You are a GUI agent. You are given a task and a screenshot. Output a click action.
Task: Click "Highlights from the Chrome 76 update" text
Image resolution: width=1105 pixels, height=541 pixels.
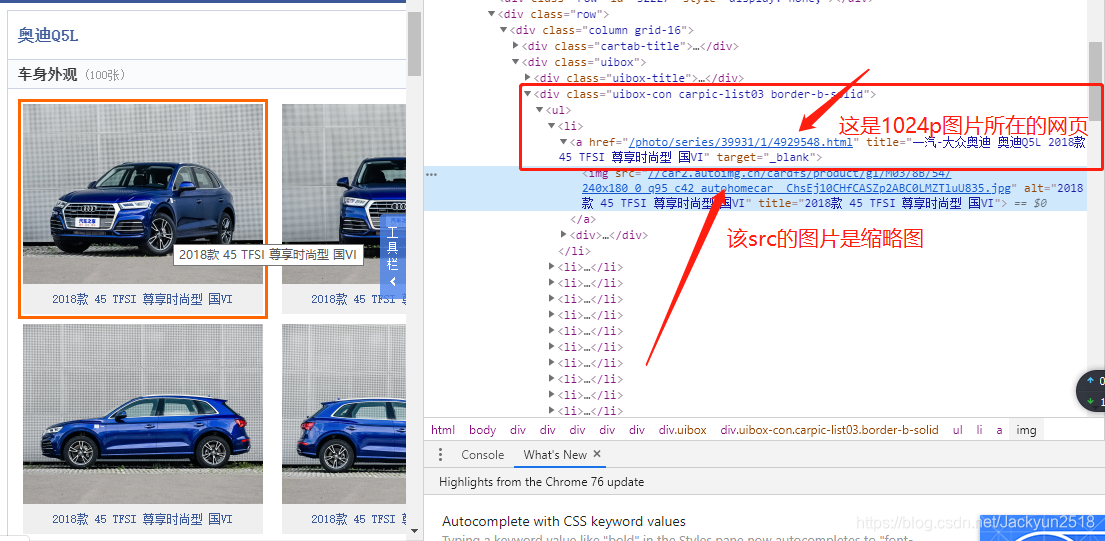click(541, 483)
